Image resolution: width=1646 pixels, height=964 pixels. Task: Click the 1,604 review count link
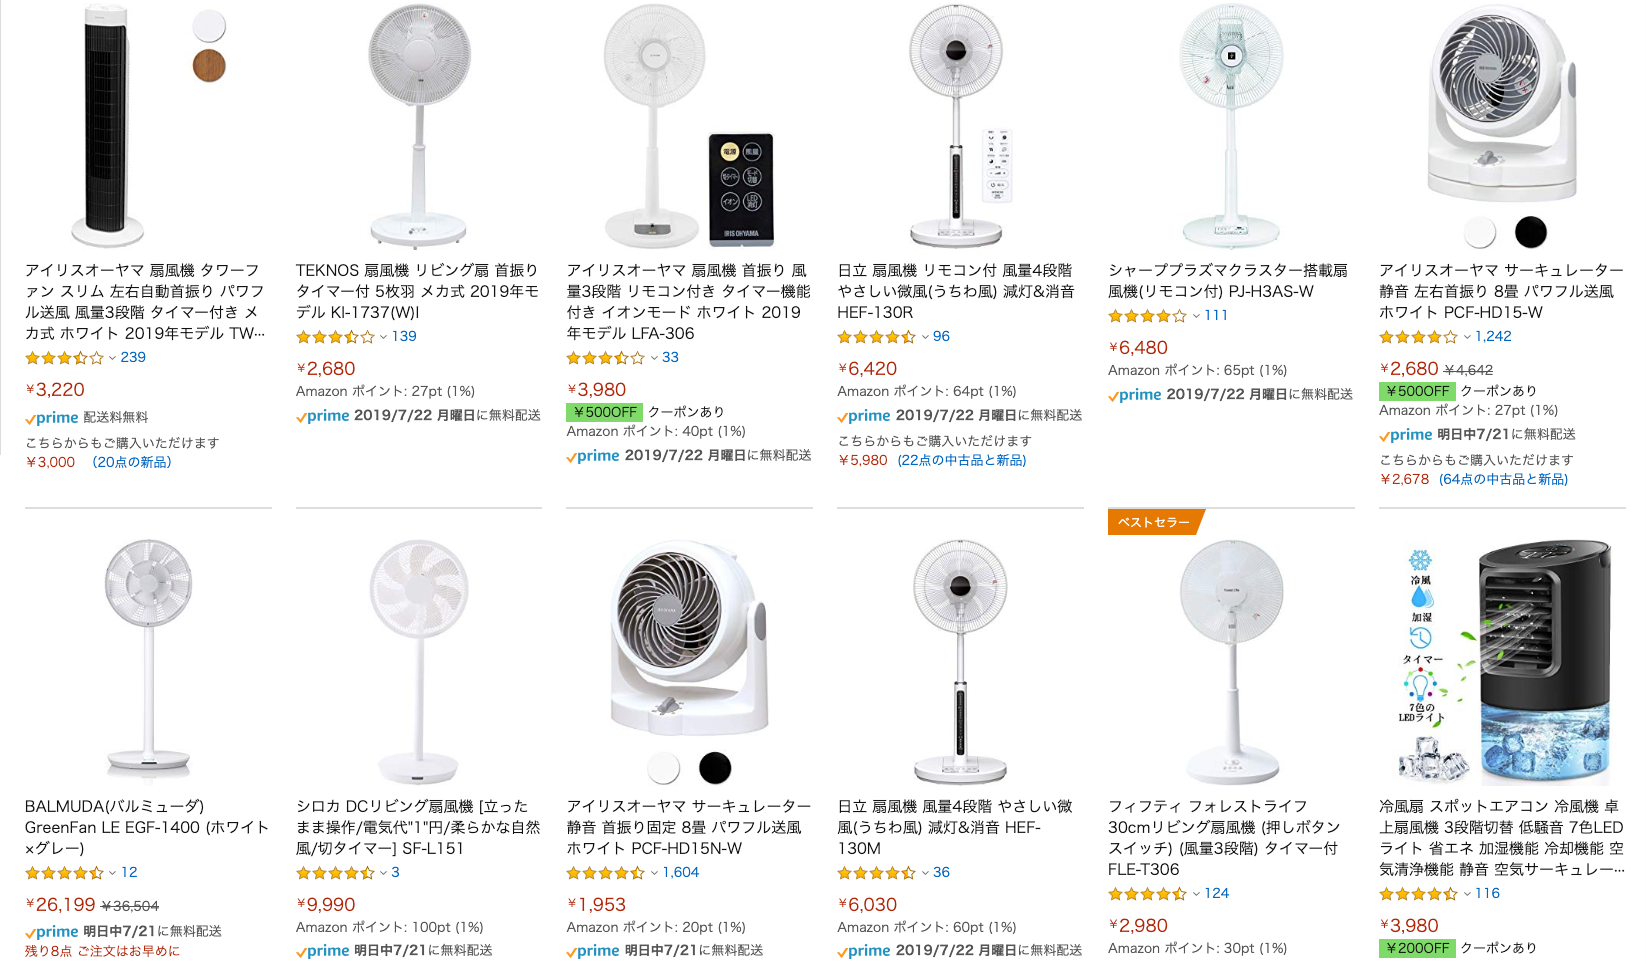681,873
